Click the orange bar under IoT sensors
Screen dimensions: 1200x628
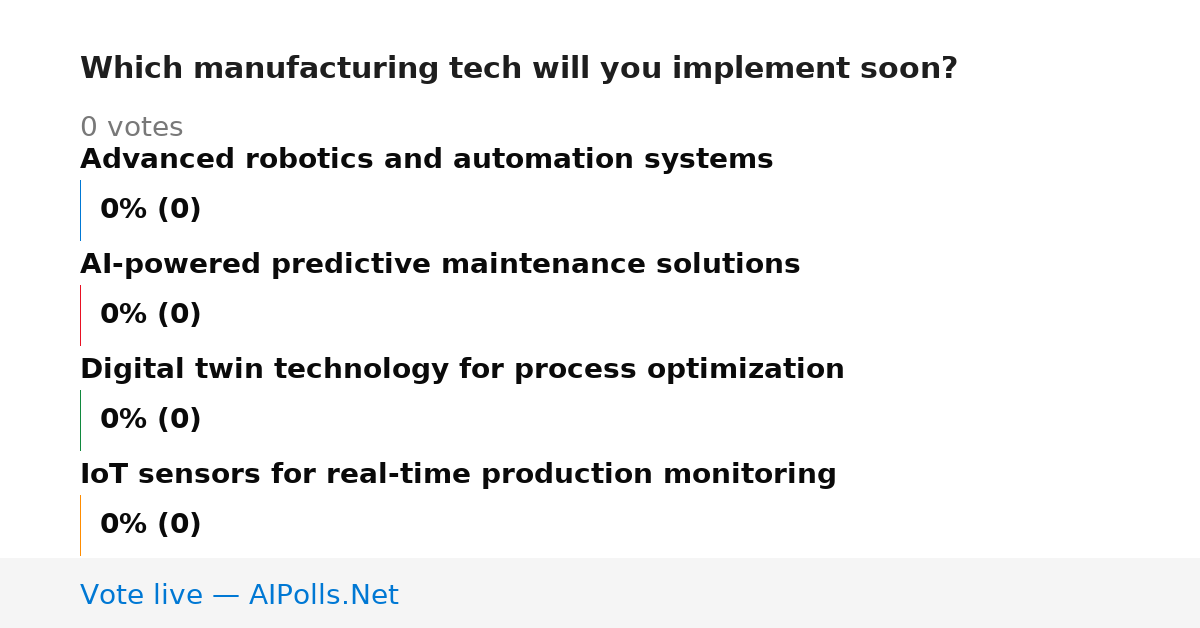pyautogui.click(x=81, y=525)
